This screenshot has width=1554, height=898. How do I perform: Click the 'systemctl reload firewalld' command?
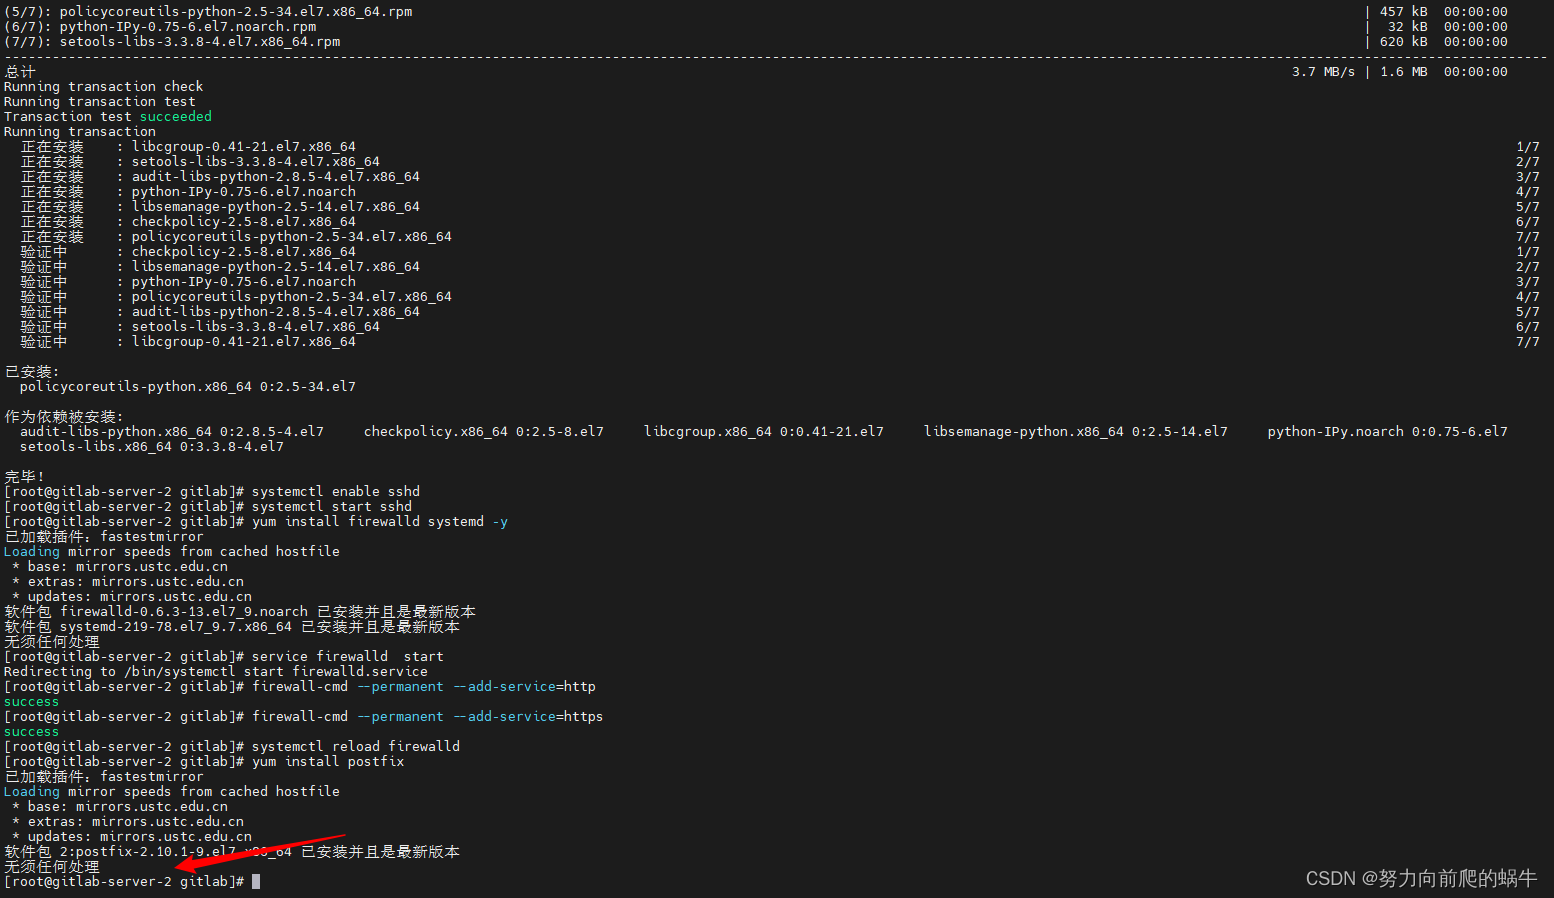click(x=356, y=747)
